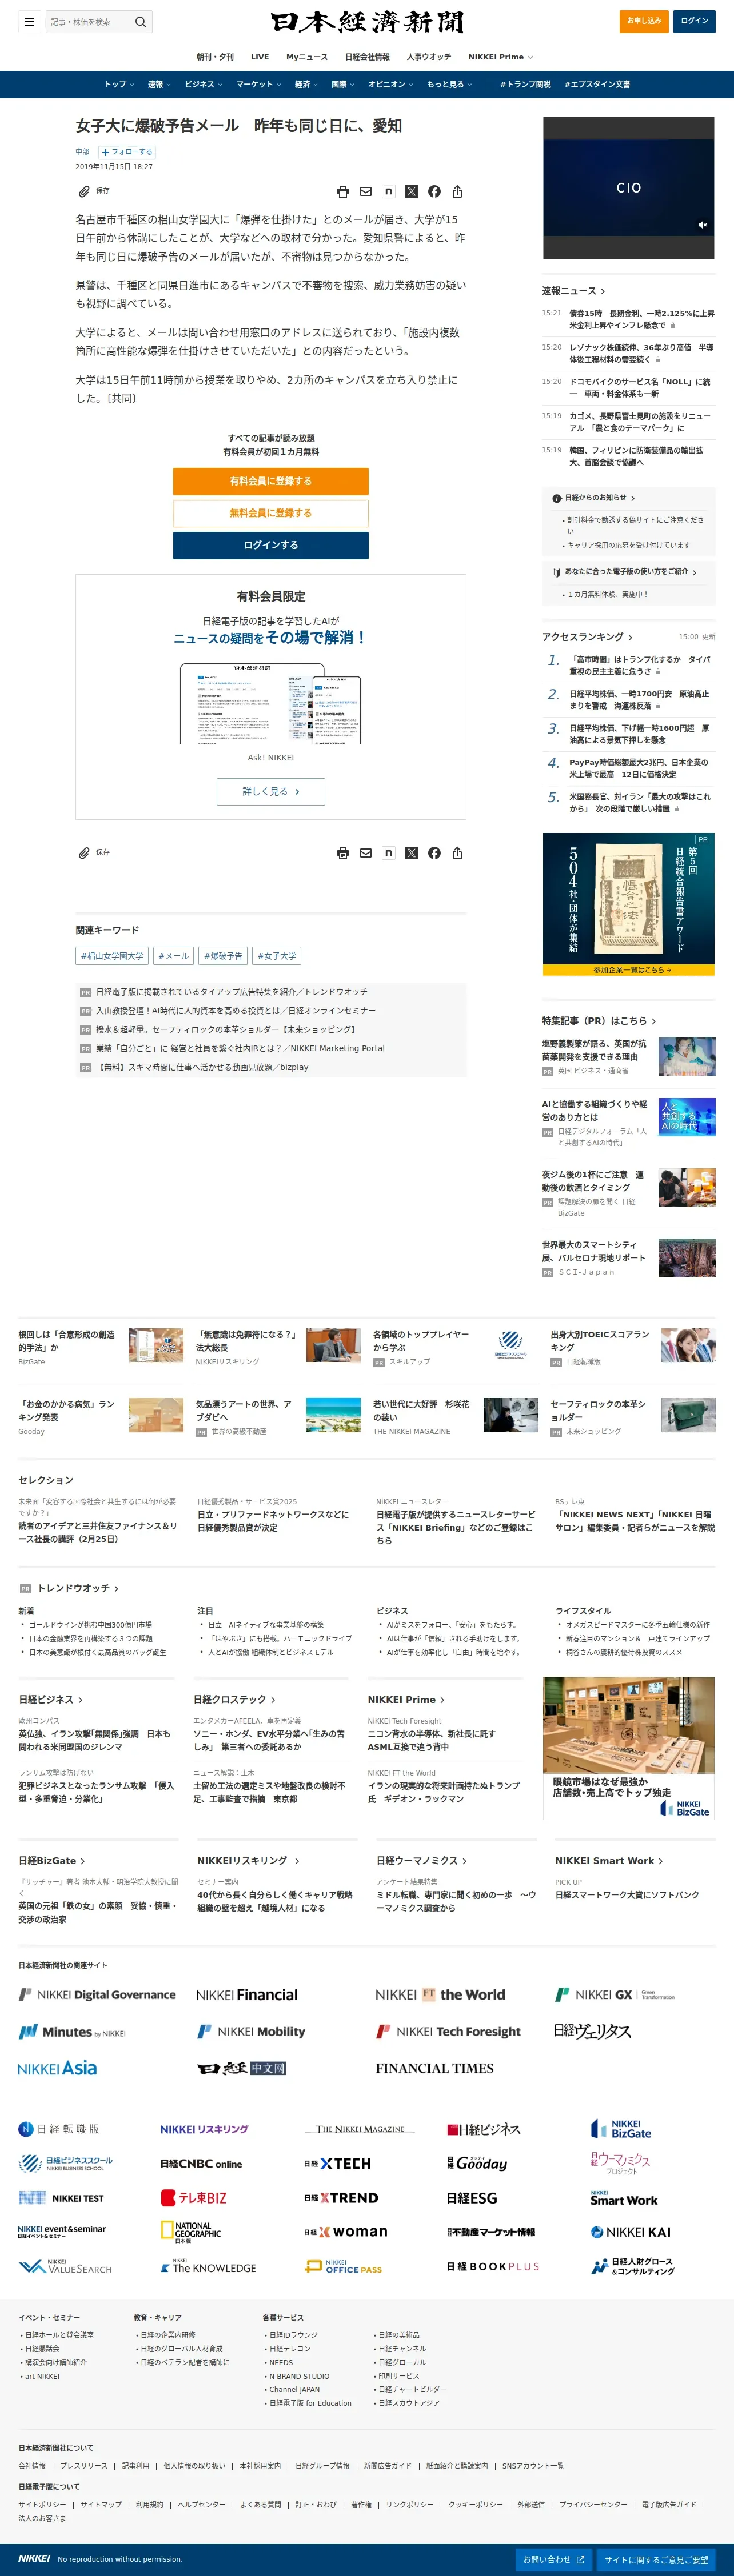Click the bottom email share icon
This screenshot has width=734, height=2576.
click(366, 853)
